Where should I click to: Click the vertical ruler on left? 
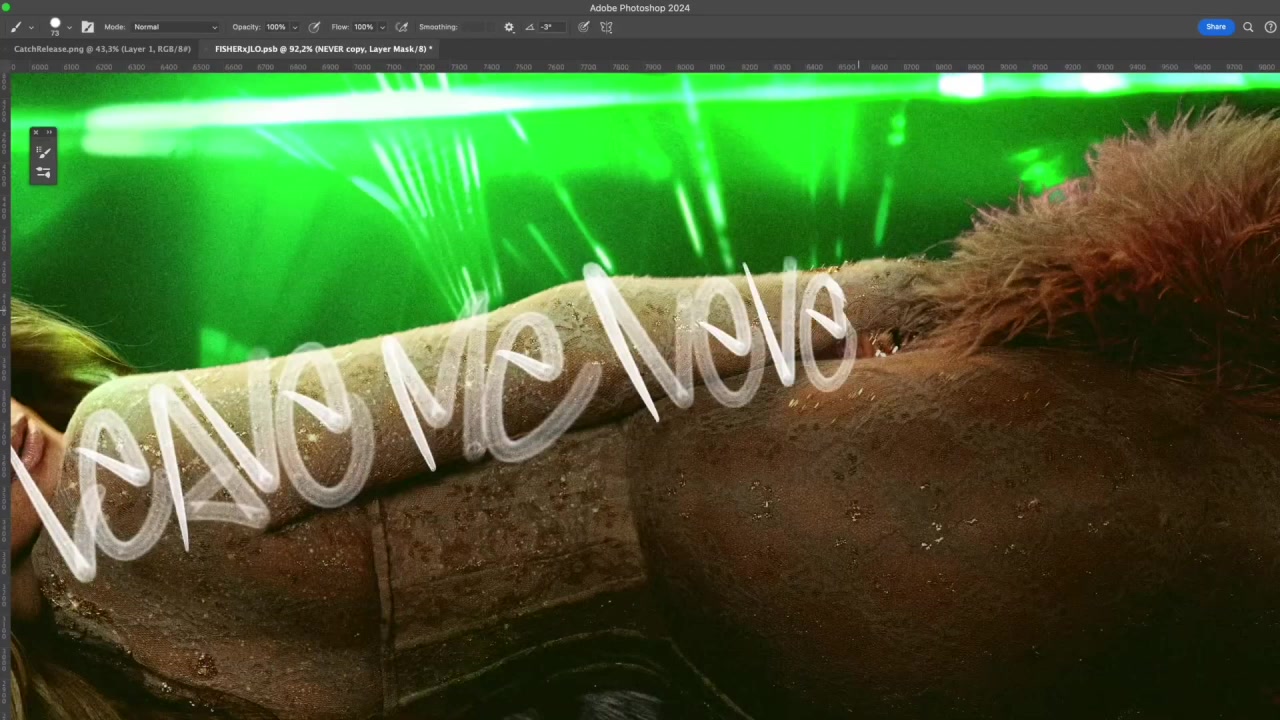coord(4,396)
